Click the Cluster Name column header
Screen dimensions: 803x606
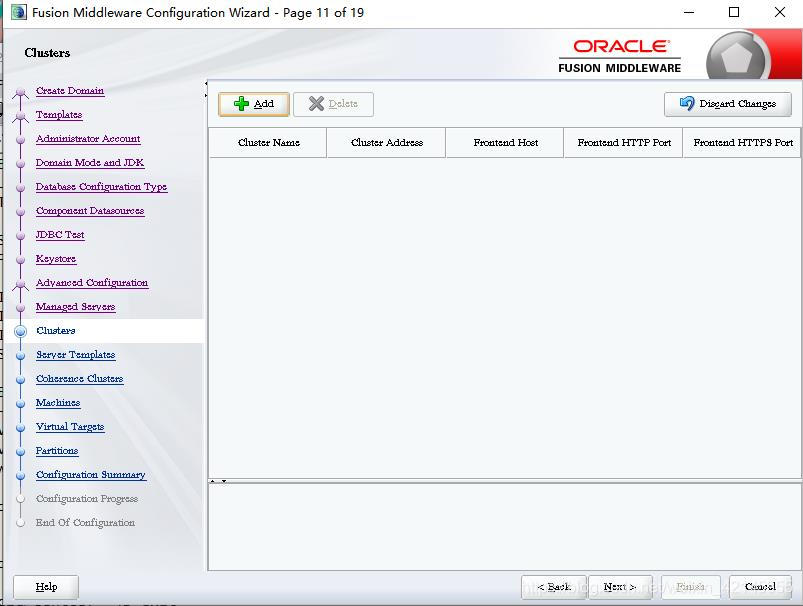pyautogui.click(x=268, y=143)
